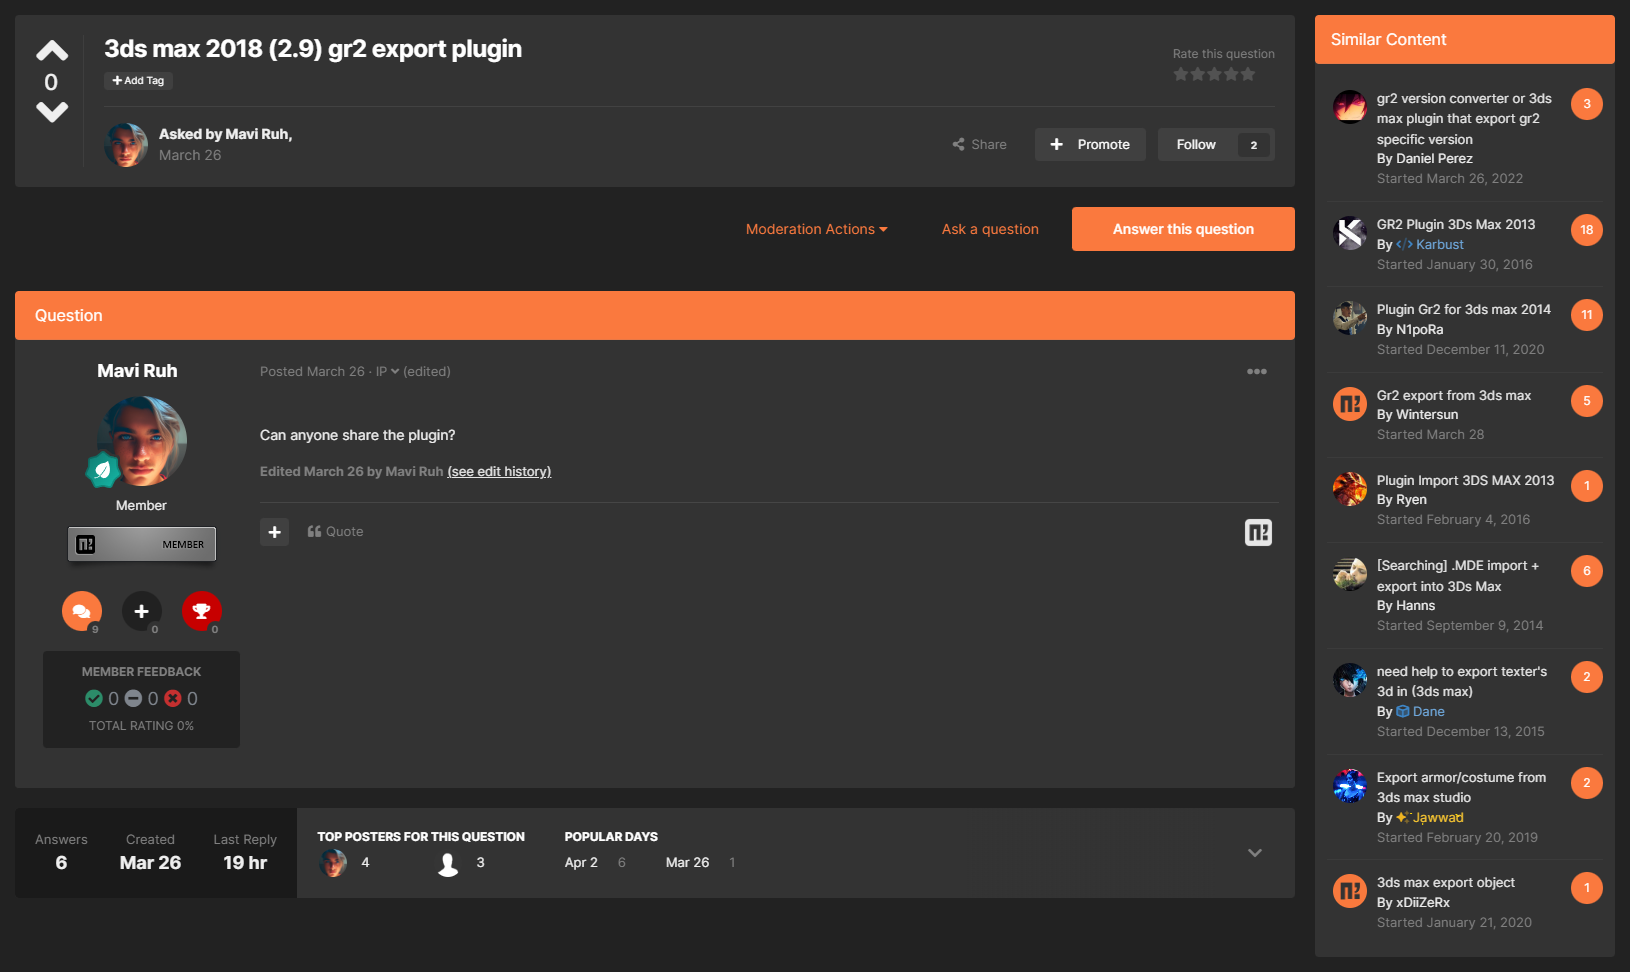Open the gr2 version converter topic

[1464, 119]
